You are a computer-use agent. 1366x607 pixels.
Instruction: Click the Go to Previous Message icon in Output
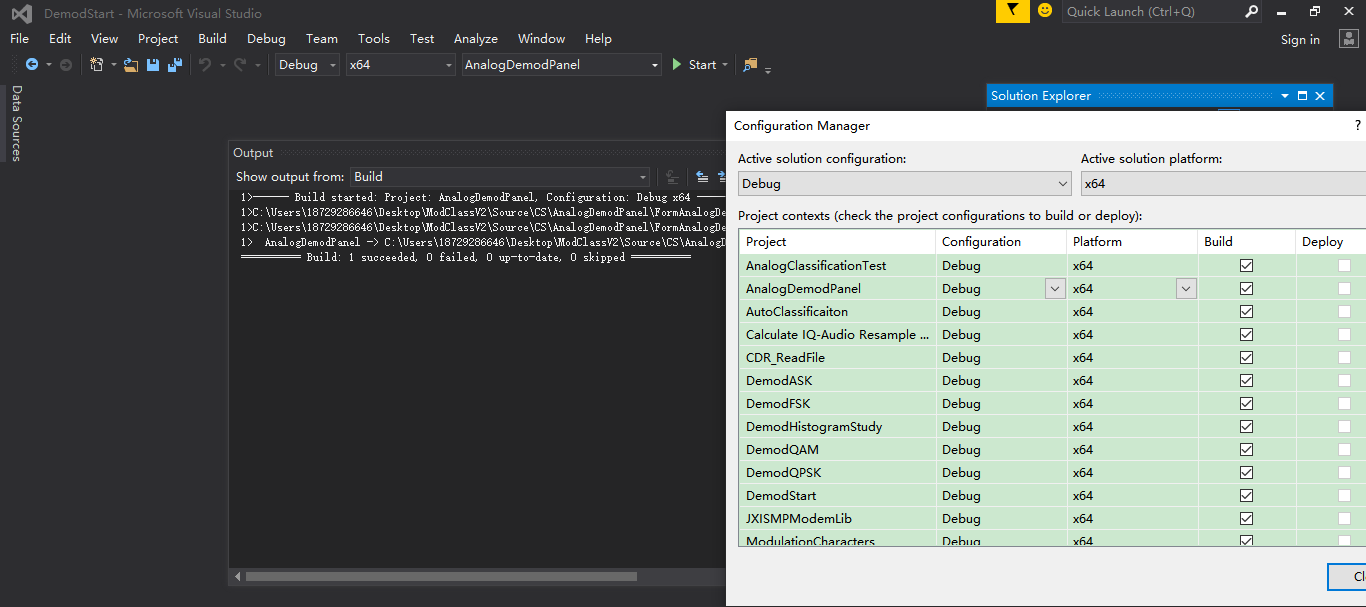[702, 176]
